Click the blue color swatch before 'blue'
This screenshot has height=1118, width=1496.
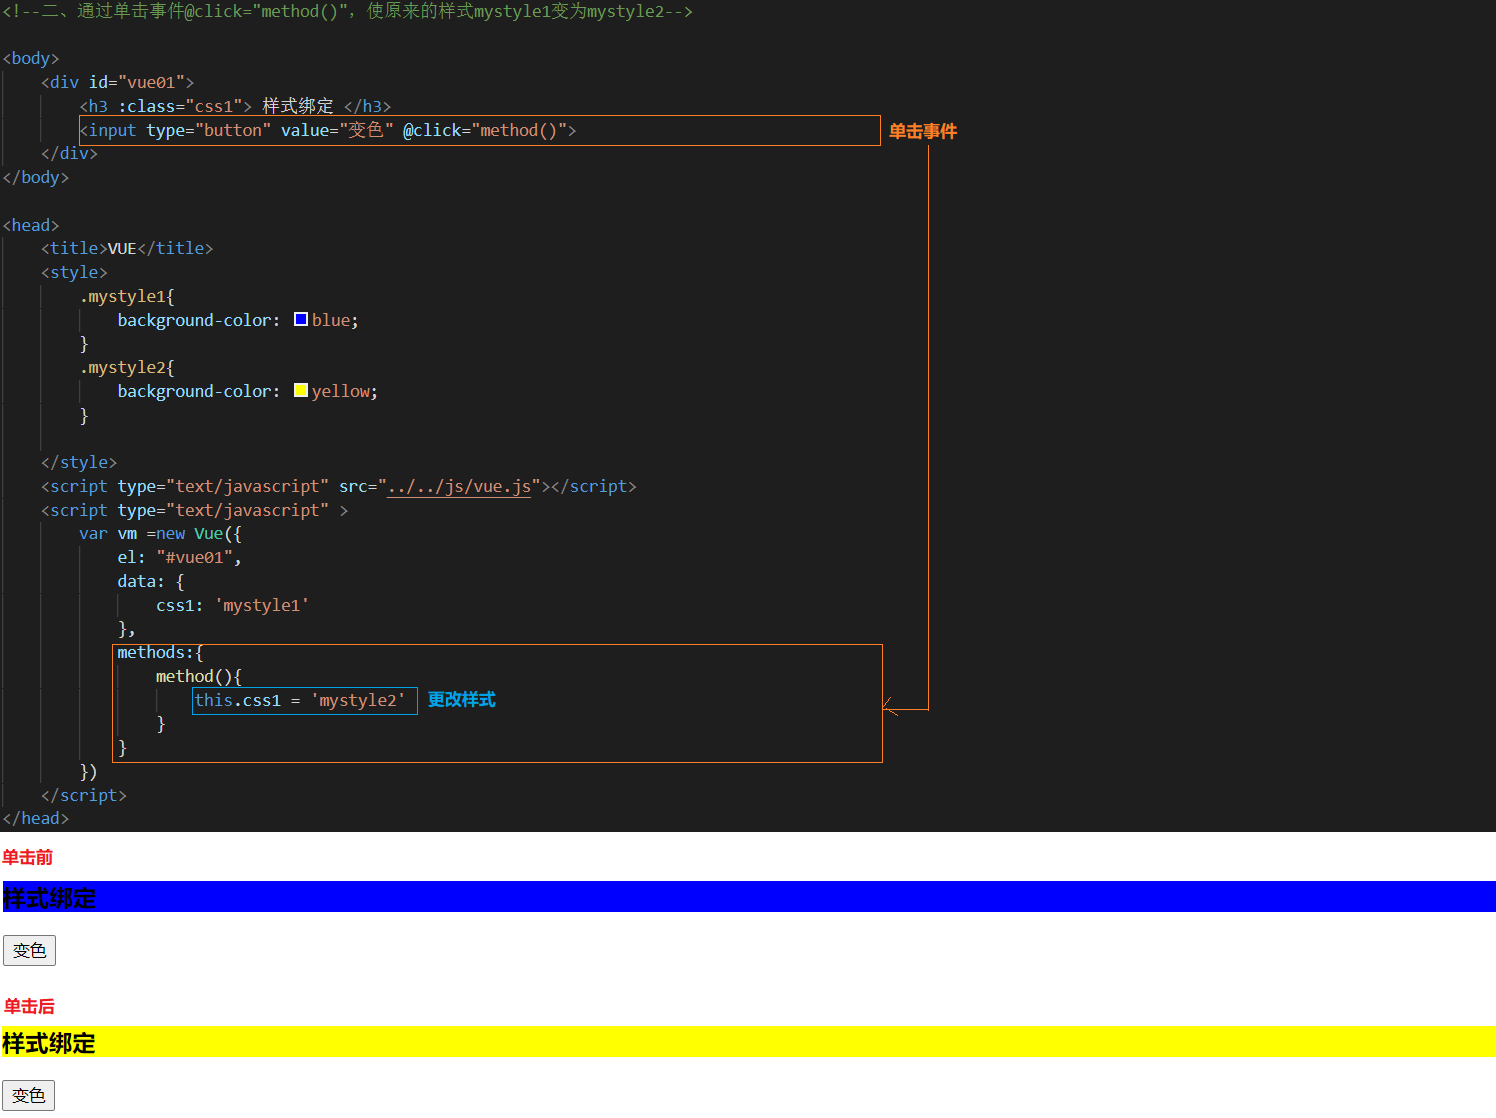[301, 320]
